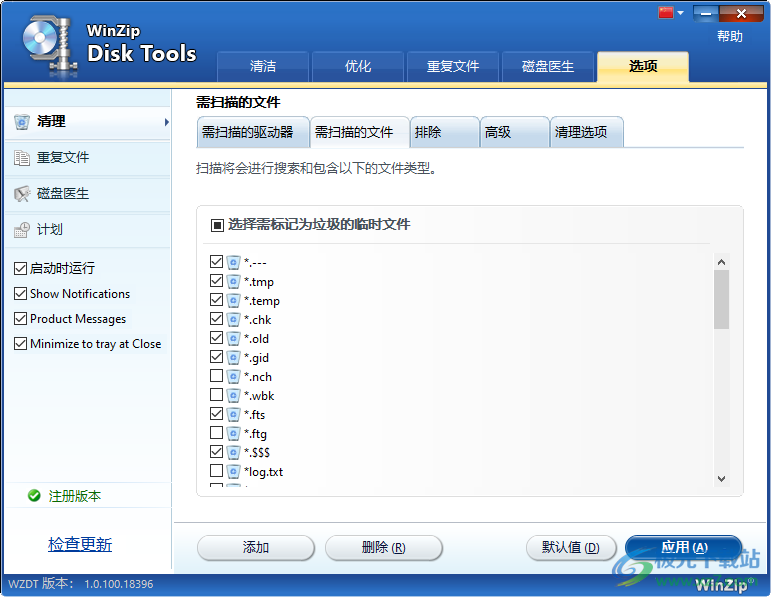Click the bin icon next to *.gid

tap(234, 358)
